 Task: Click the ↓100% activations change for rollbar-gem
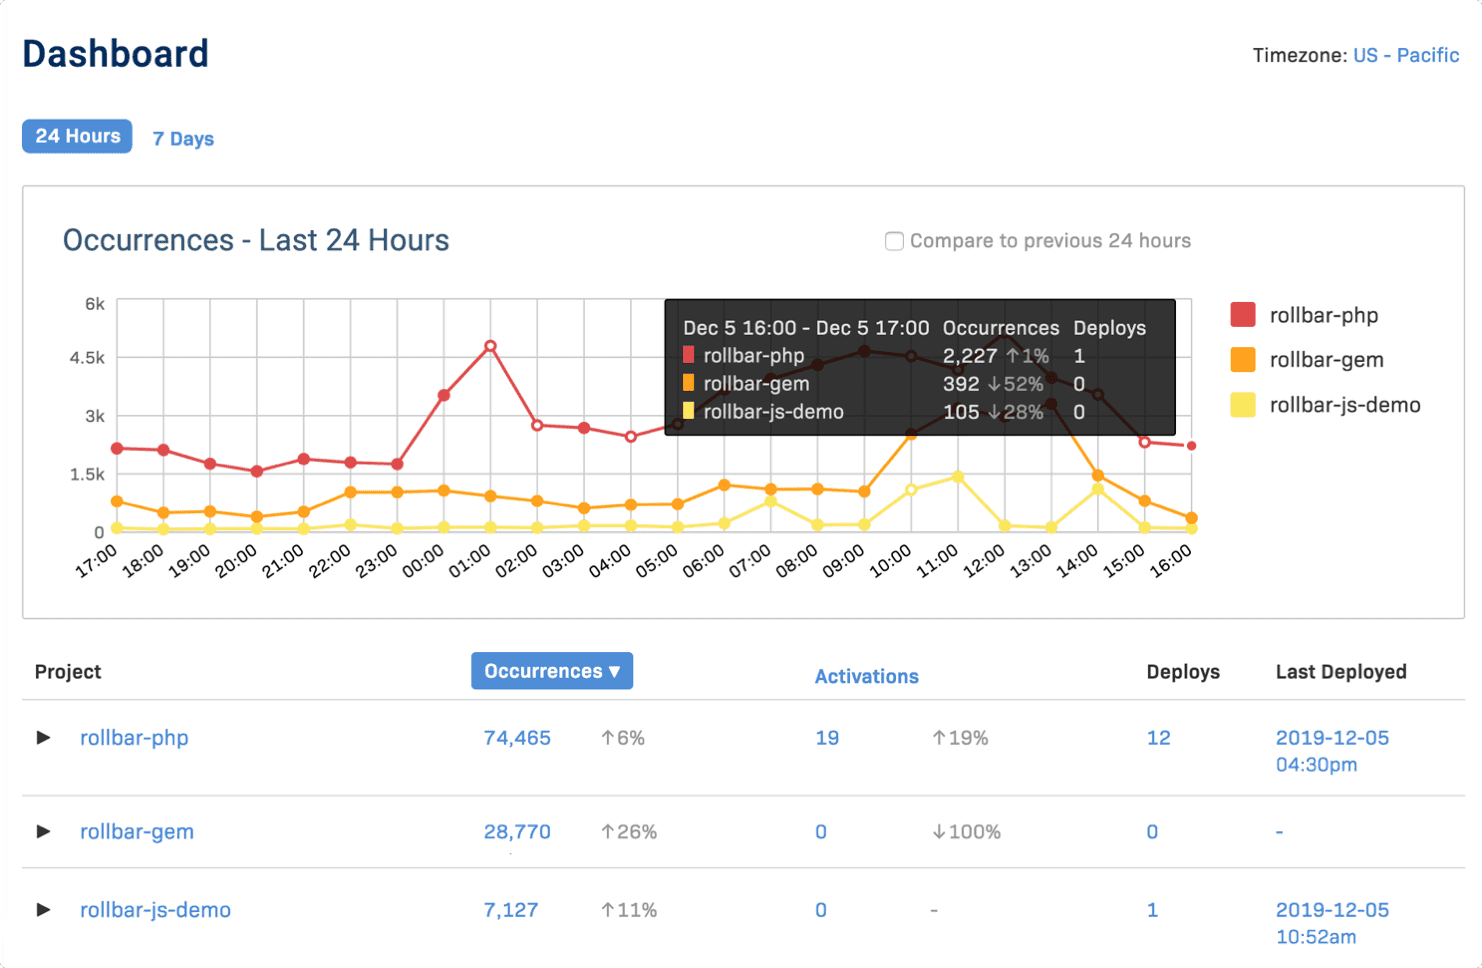(966, 831)
